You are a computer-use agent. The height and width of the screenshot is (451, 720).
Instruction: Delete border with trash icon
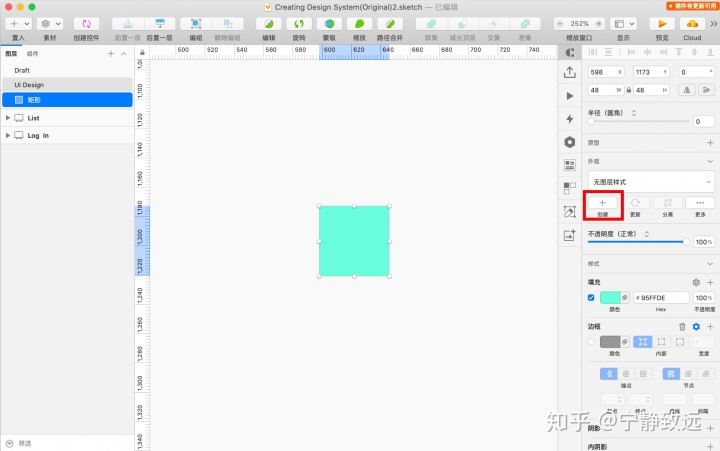(x=682, y=327)
